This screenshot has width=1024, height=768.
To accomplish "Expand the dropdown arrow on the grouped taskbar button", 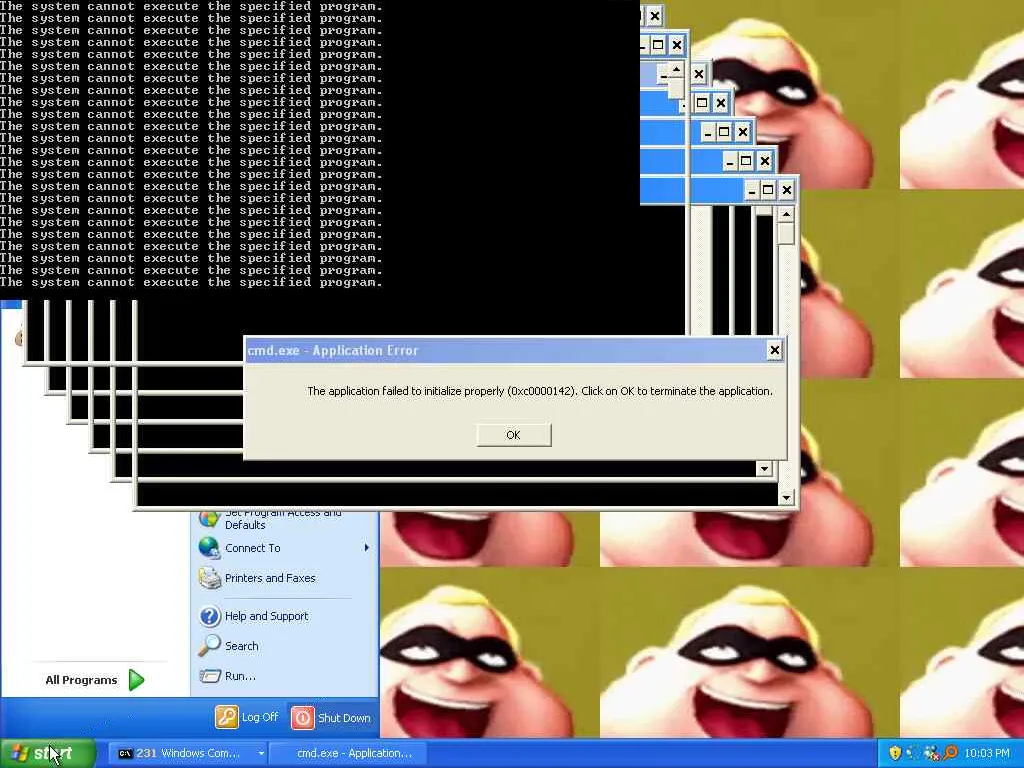I will pos(261,753).
